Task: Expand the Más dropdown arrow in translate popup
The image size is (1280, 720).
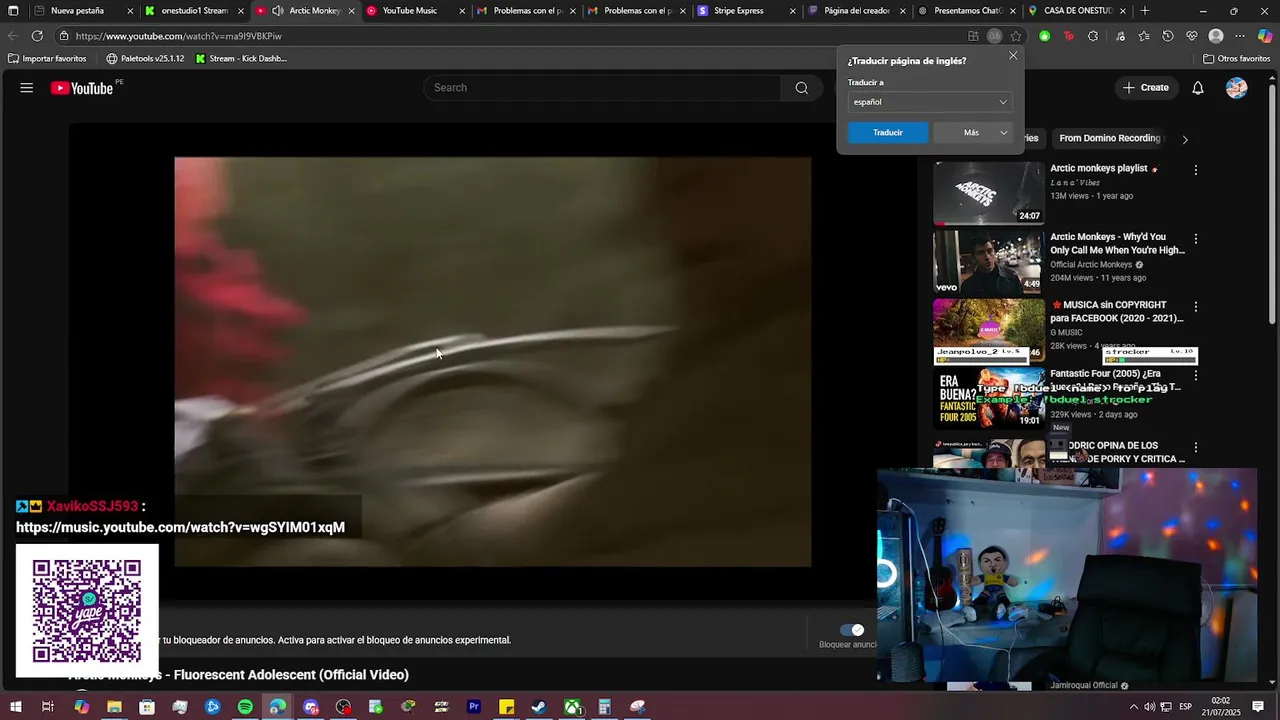Action: pyautogui.click(x=1003, y=133)
